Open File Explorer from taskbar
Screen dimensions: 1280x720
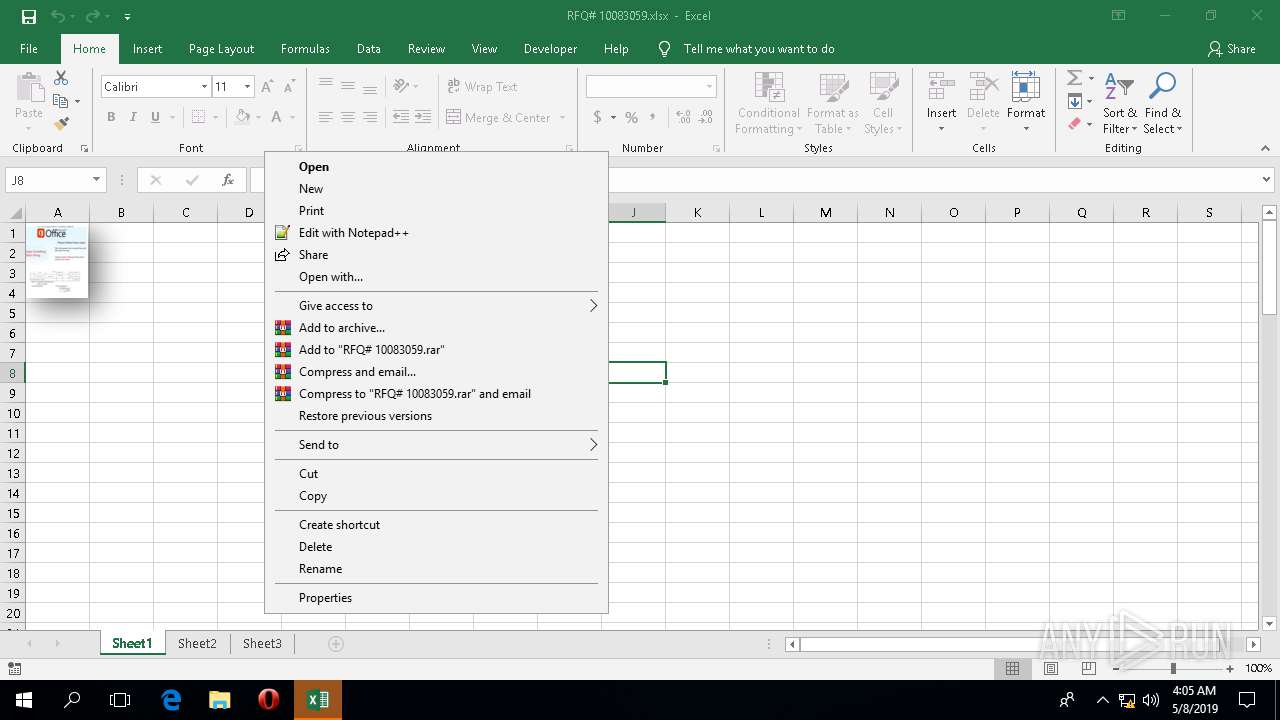pos(220,700)
